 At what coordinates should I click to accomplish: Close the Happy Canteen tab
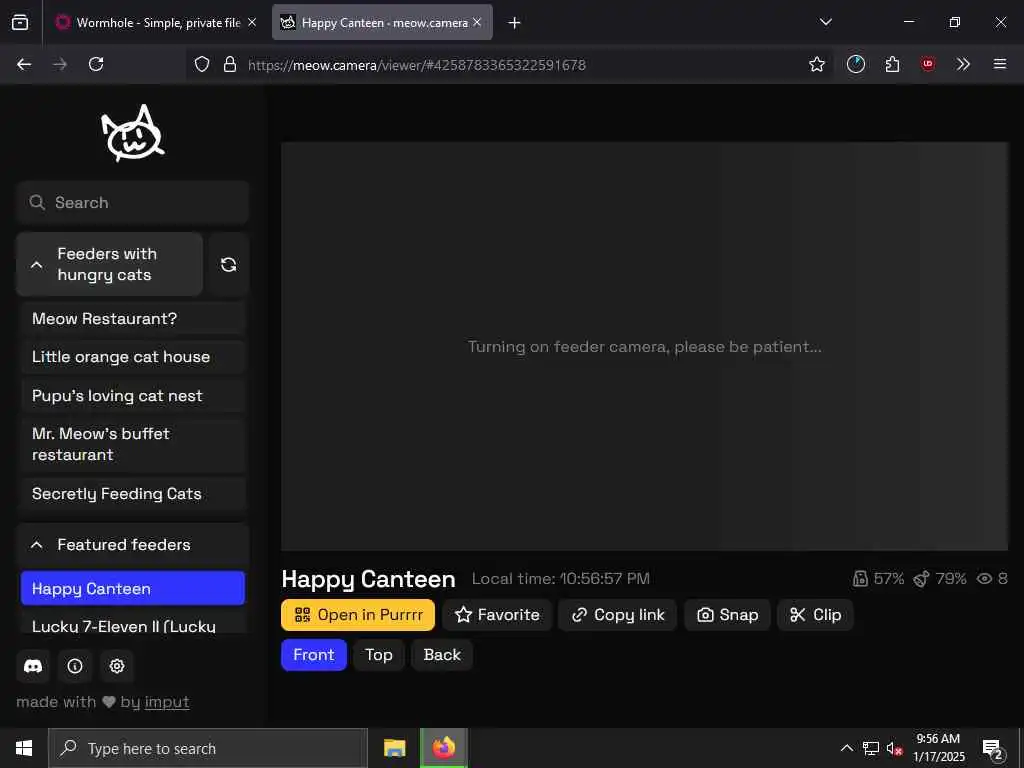477,22
